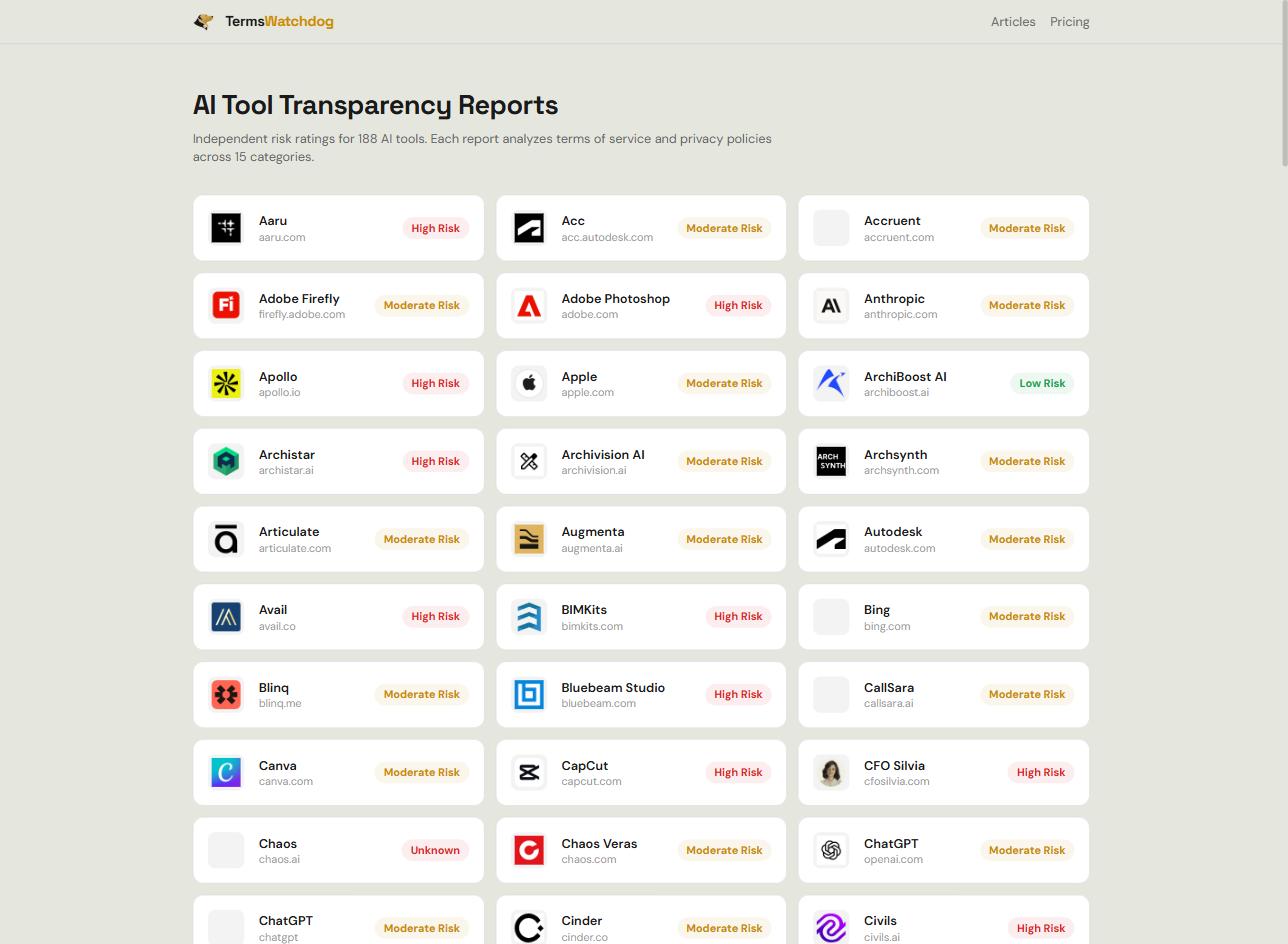The image size is (1288, 944).
Task: Open the Articles page
Action: (x=1013, y=22)
